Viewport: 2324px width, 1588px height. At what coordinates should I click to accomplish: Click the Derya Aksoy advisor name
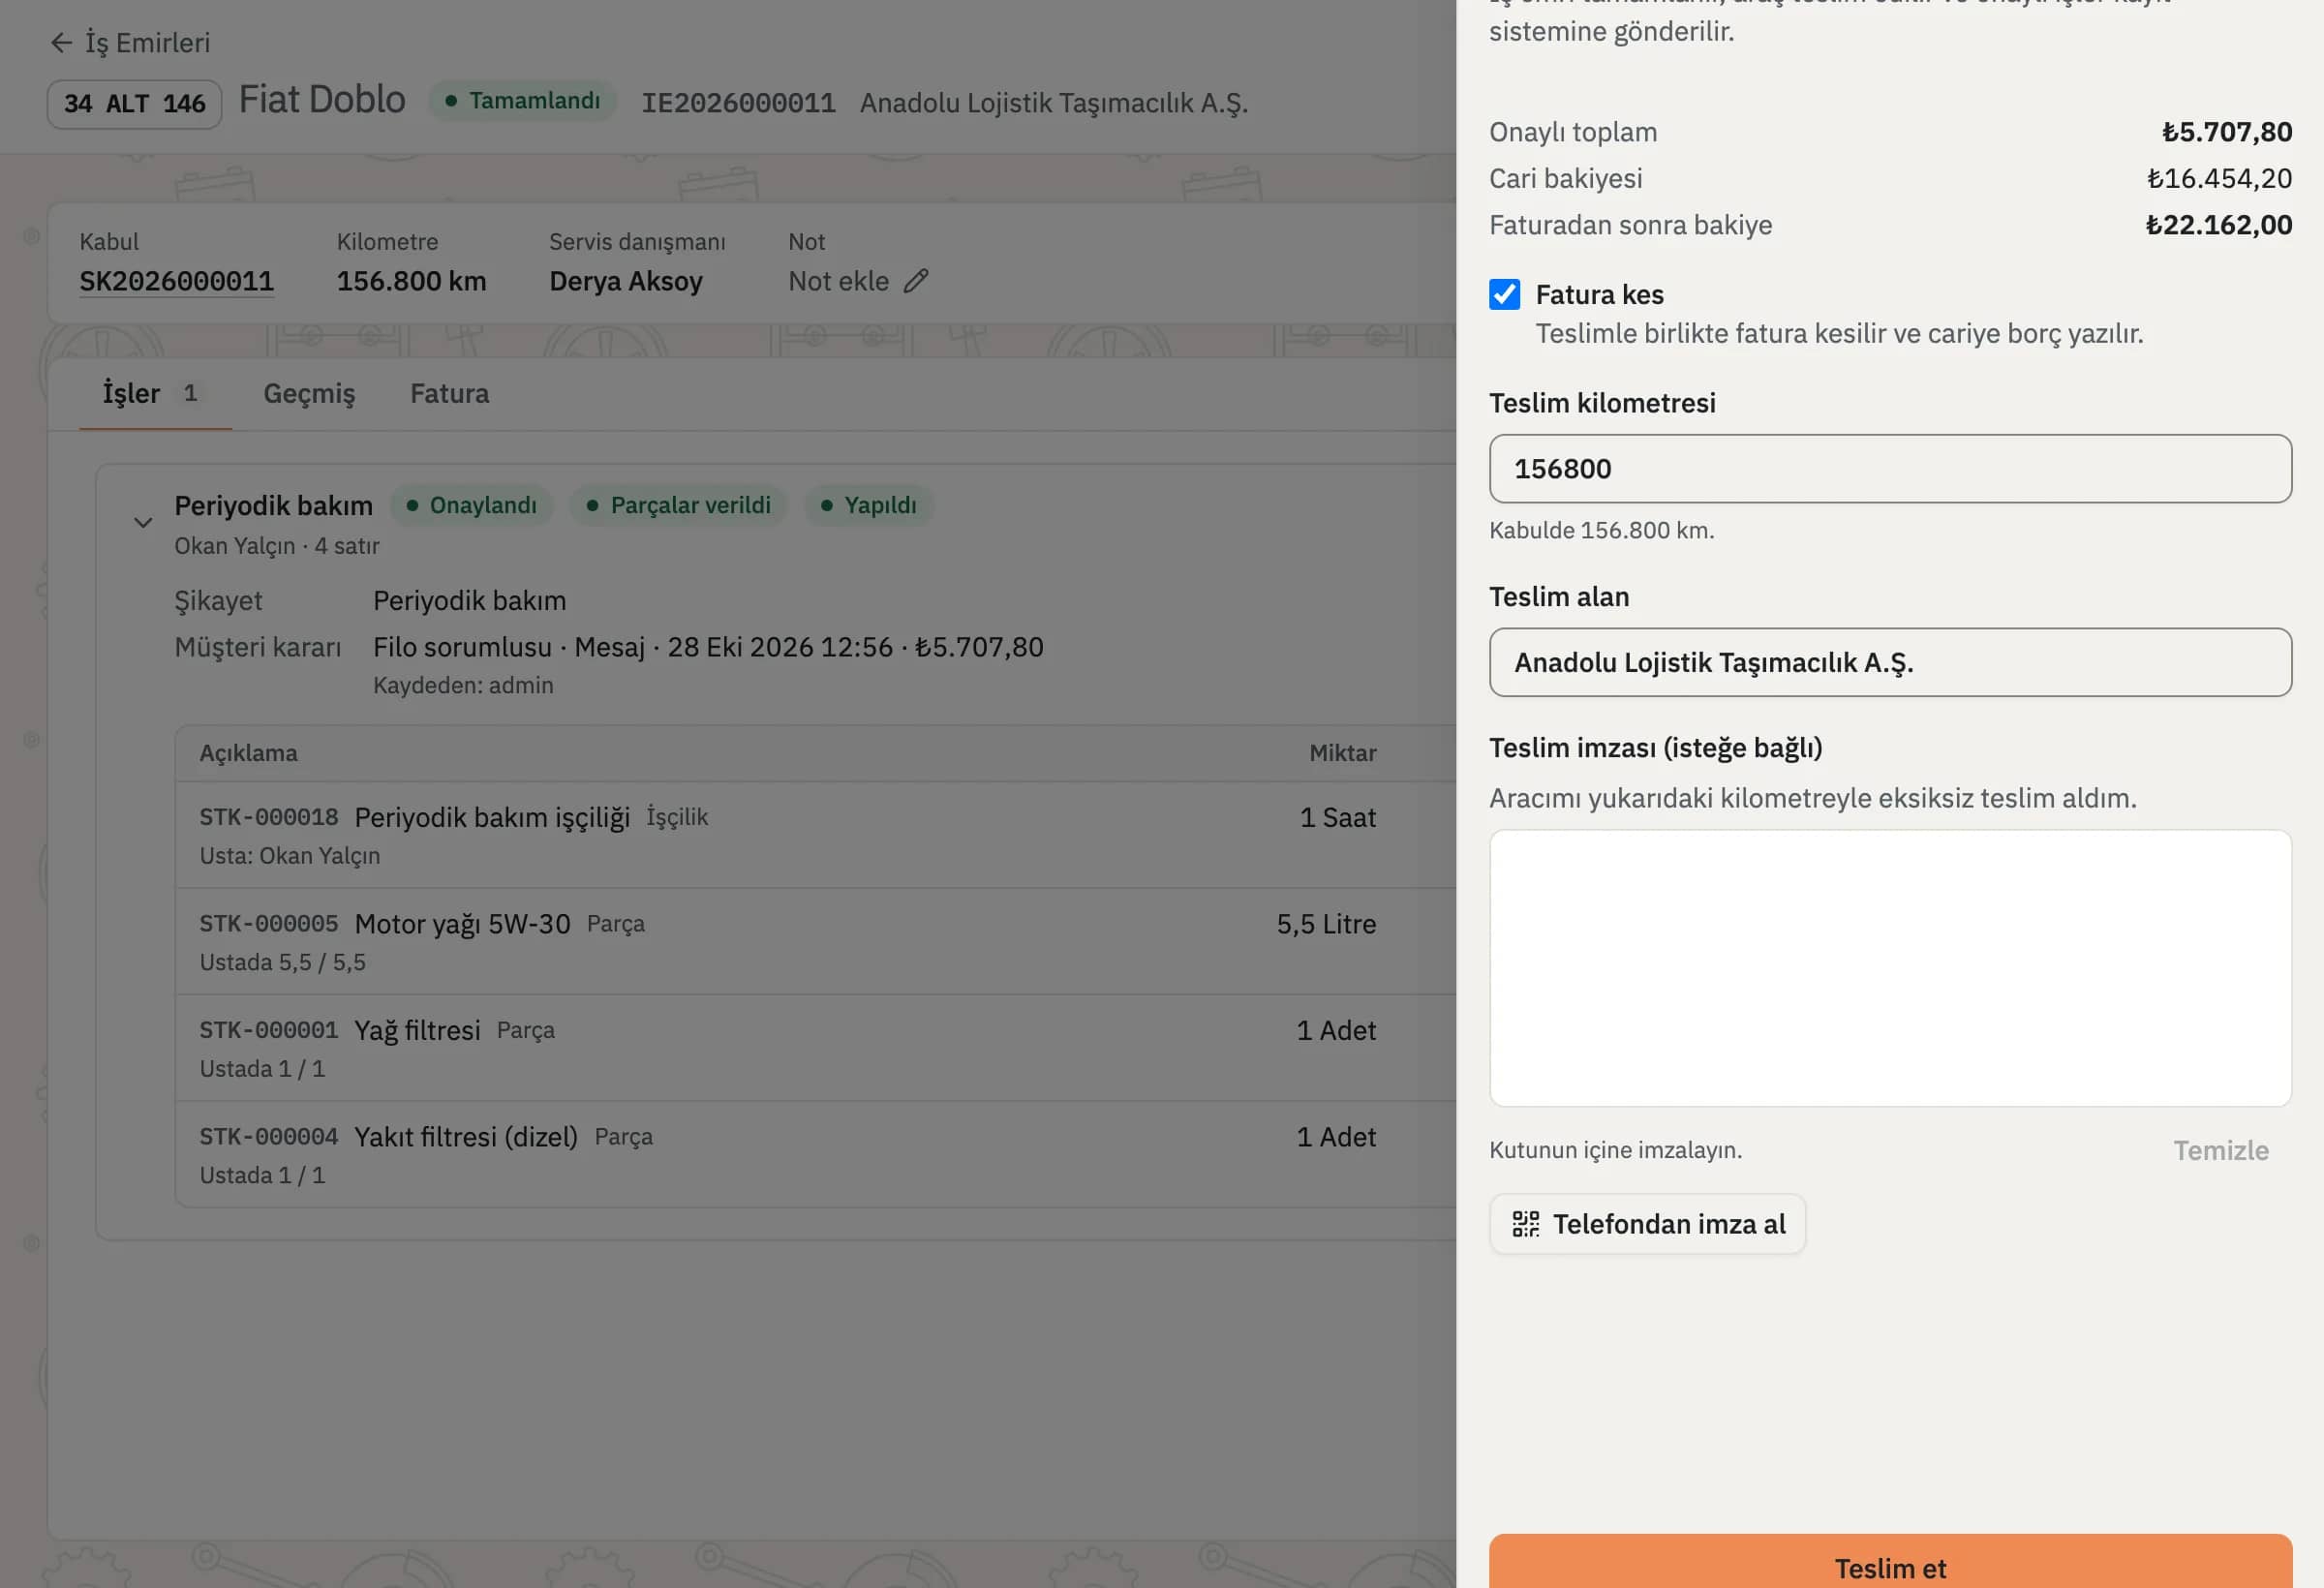[626, 281]
